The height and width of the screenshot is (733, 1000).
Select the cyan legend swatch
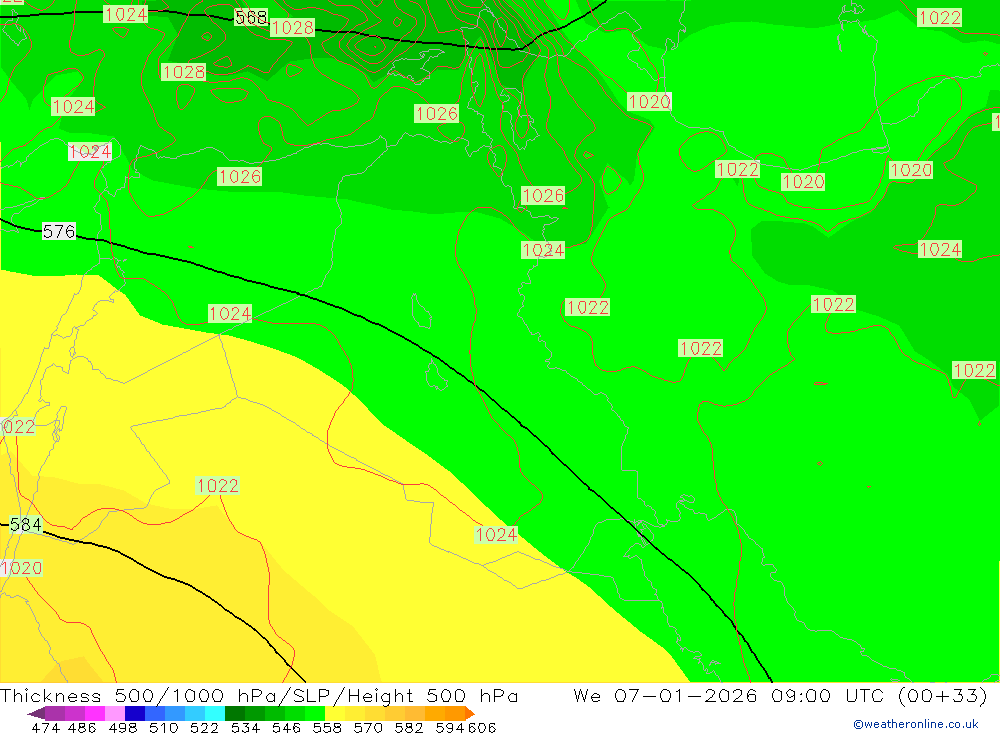point(215,713)
